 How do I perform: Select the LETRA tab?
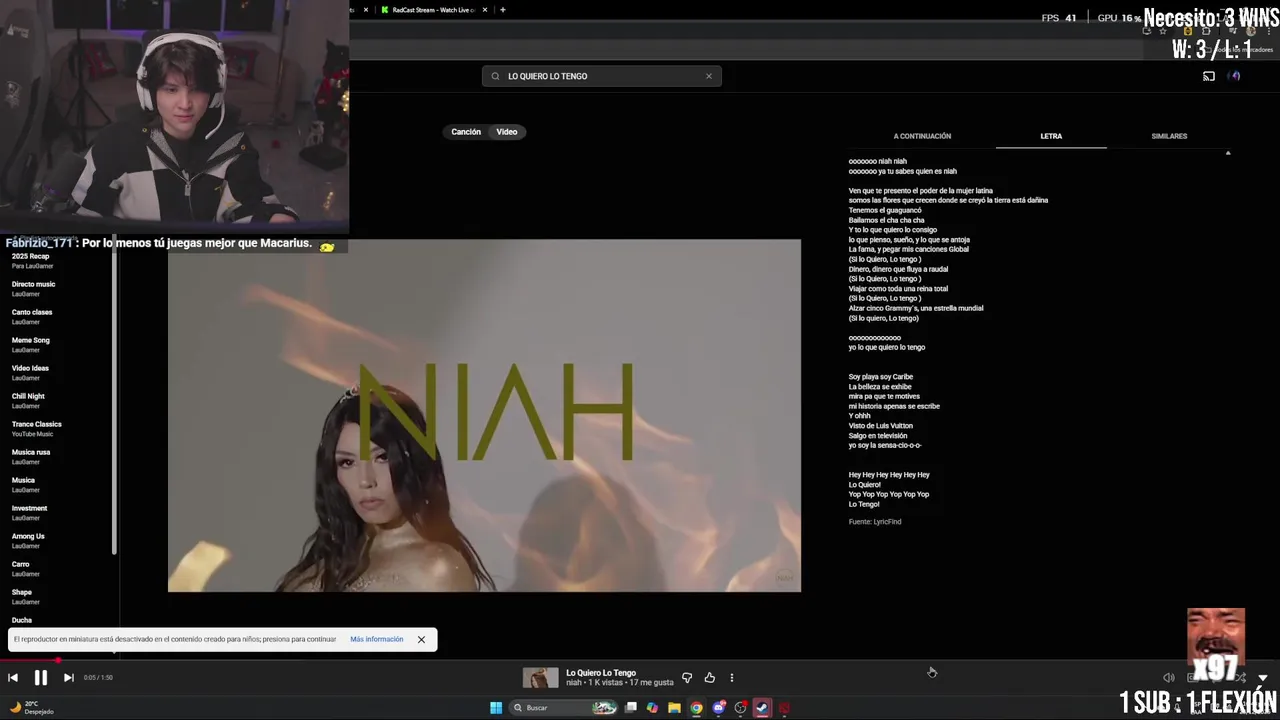coord(1051,136)
